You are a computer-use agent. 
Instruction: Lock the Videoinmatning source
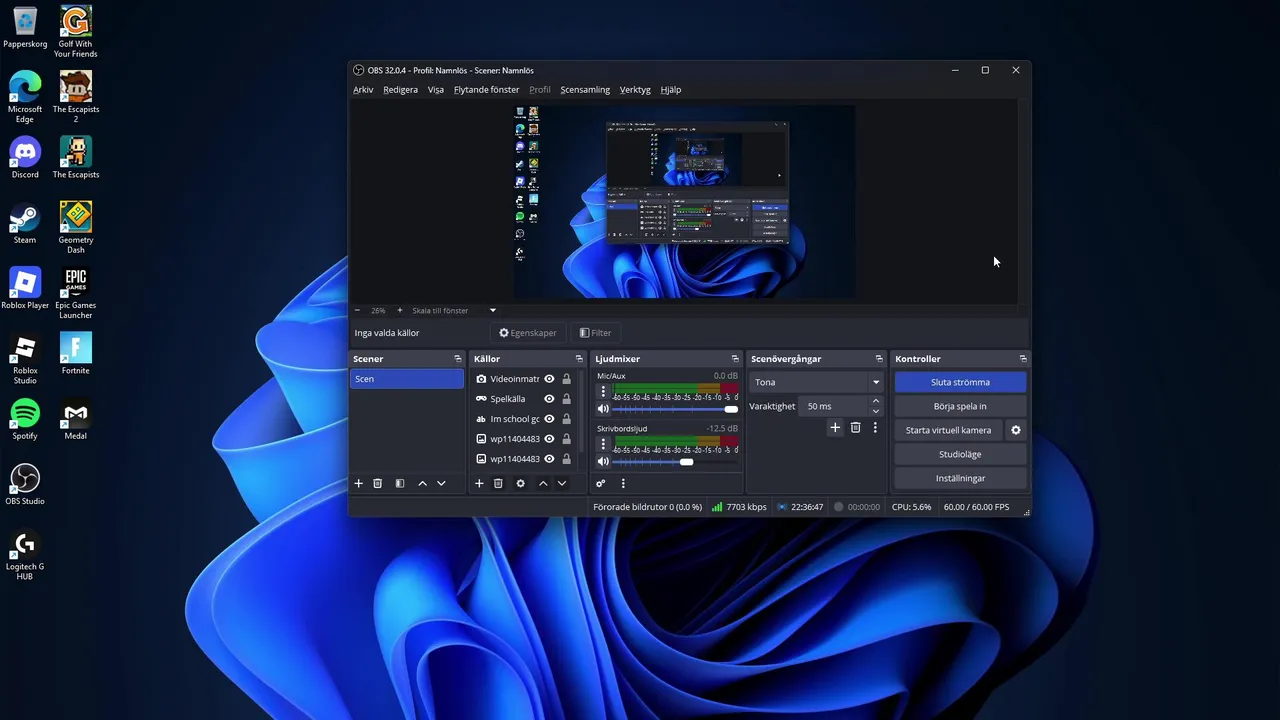[566, 379]
